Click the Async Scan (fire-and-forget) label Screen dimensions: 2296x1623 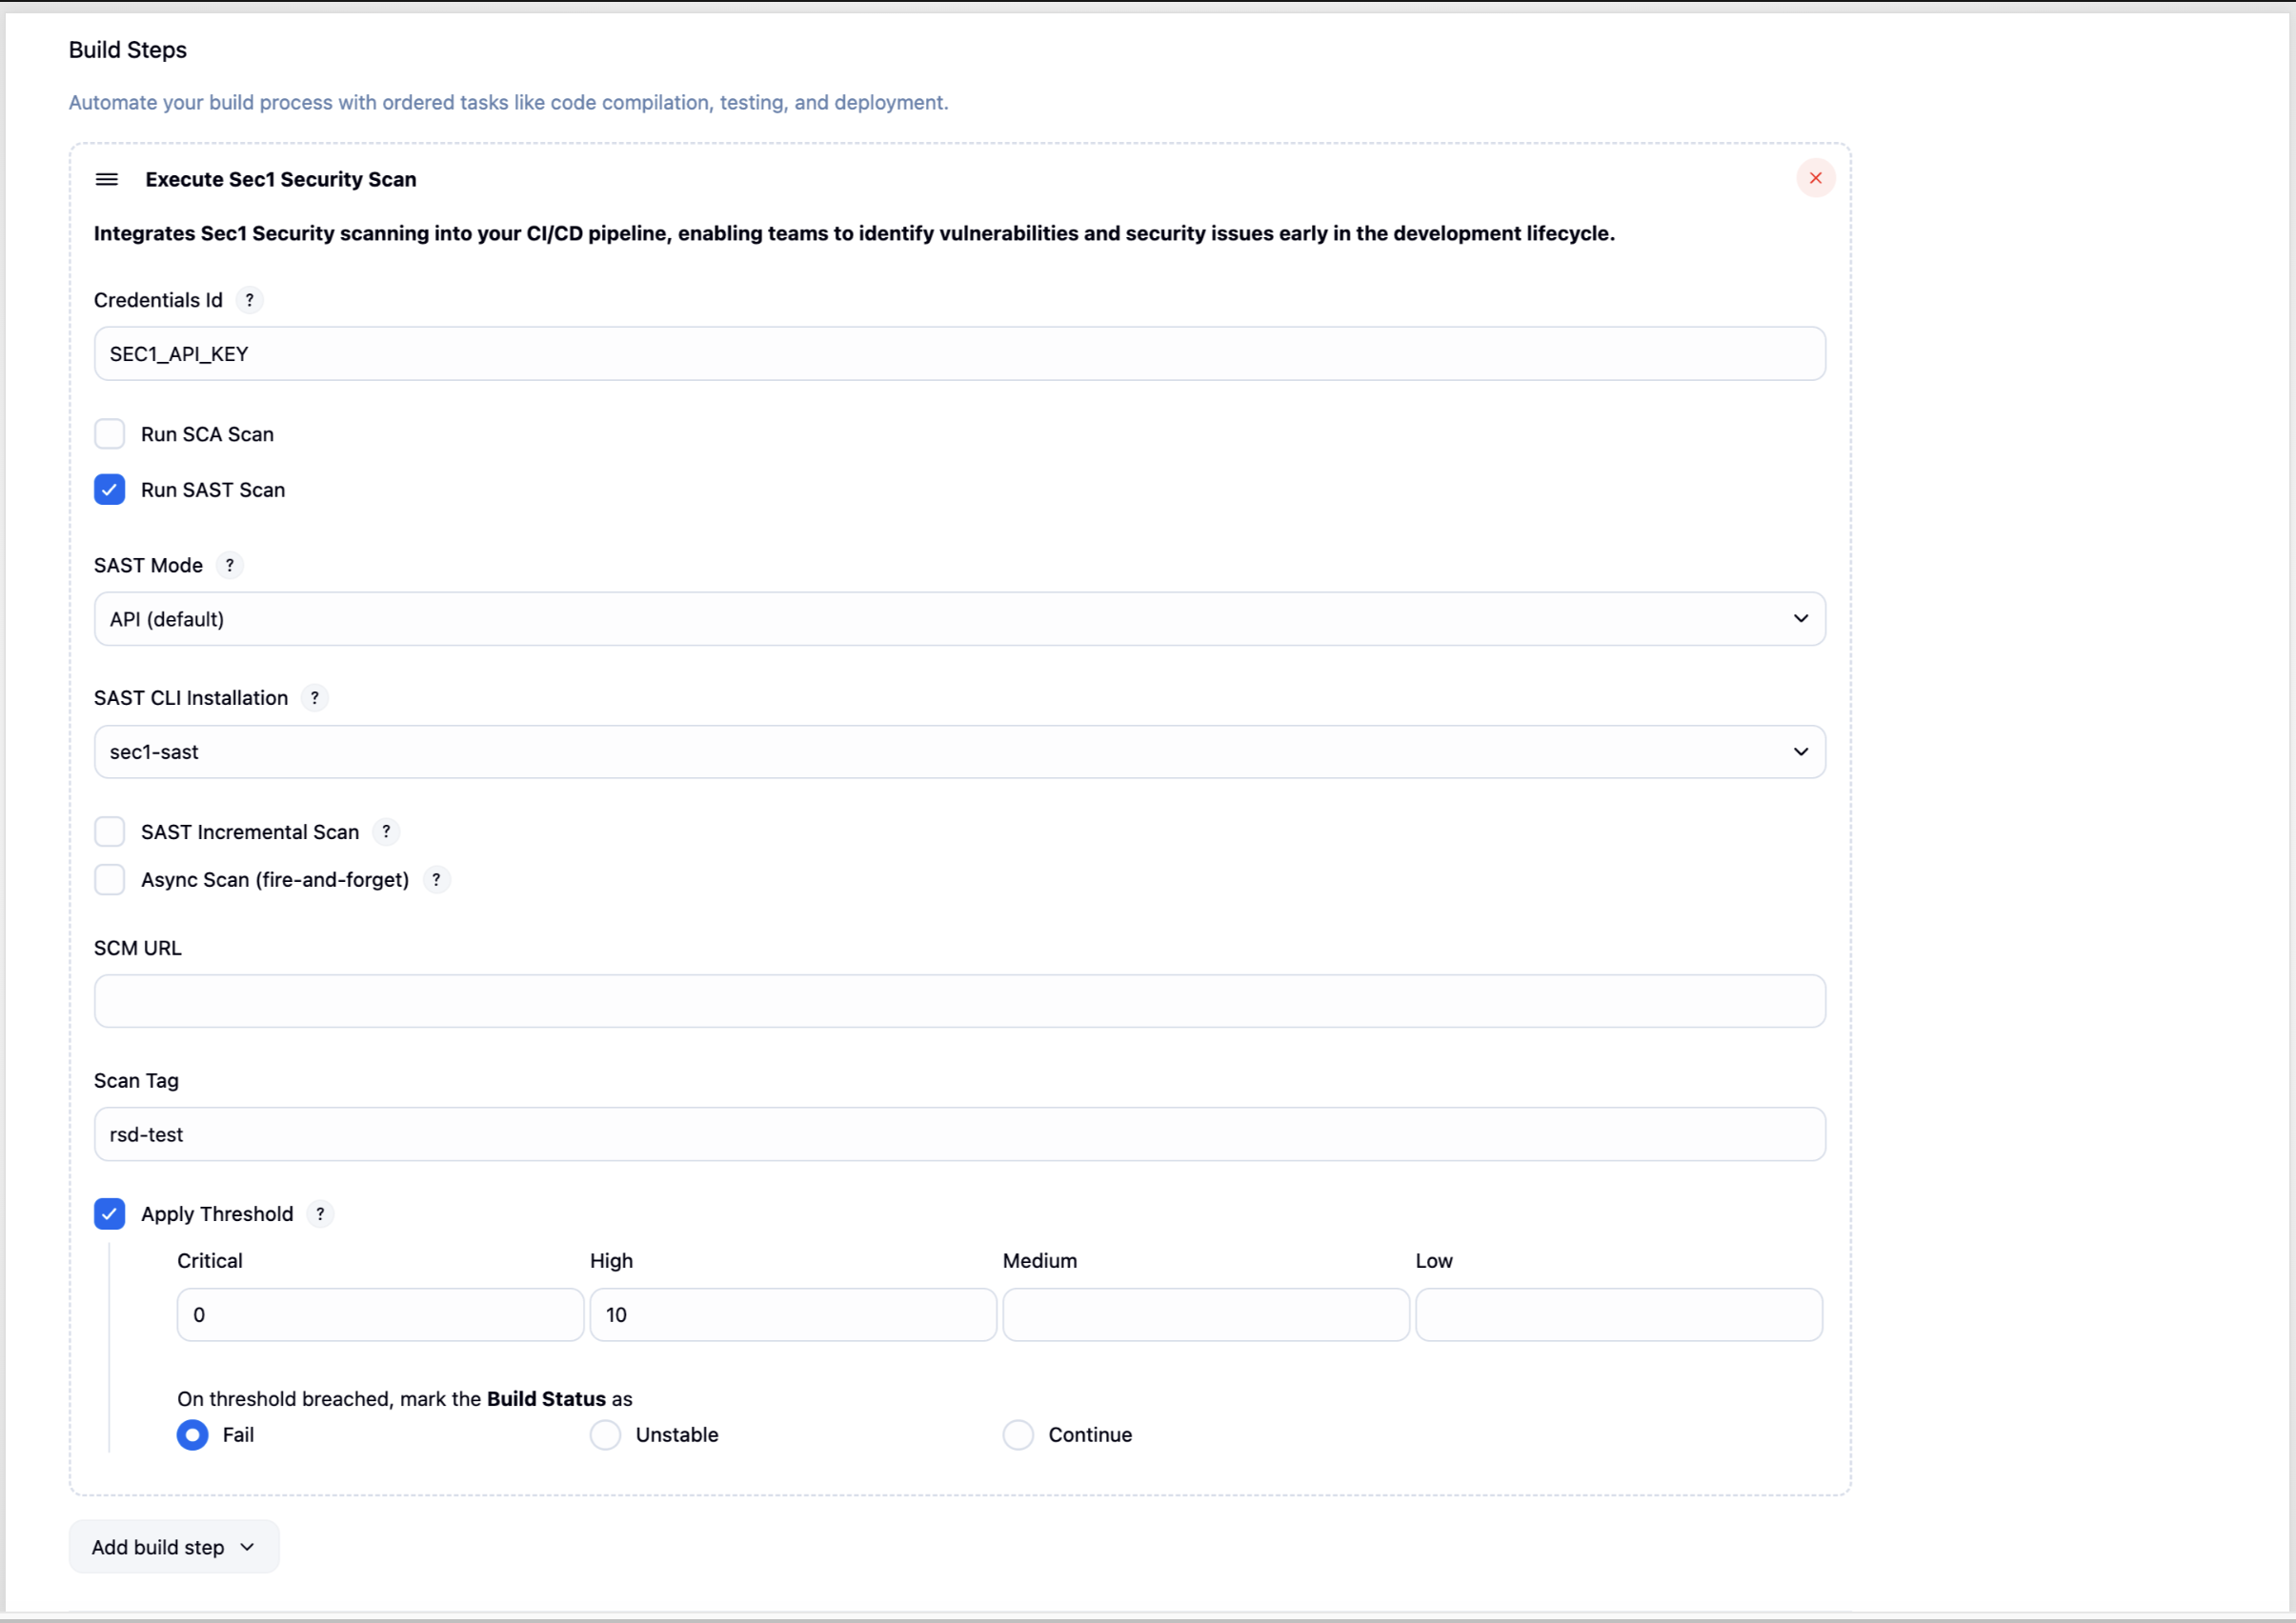point(275,880)
